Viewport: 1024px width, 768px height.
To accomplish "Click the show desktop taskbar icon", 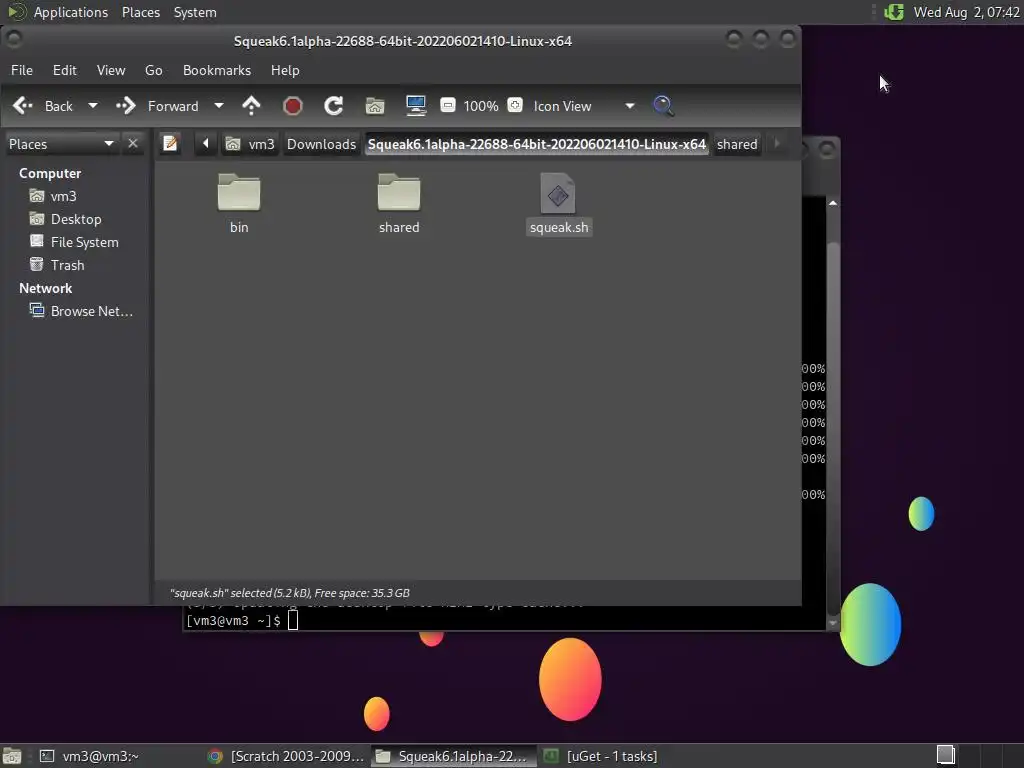I will point(12,756).
